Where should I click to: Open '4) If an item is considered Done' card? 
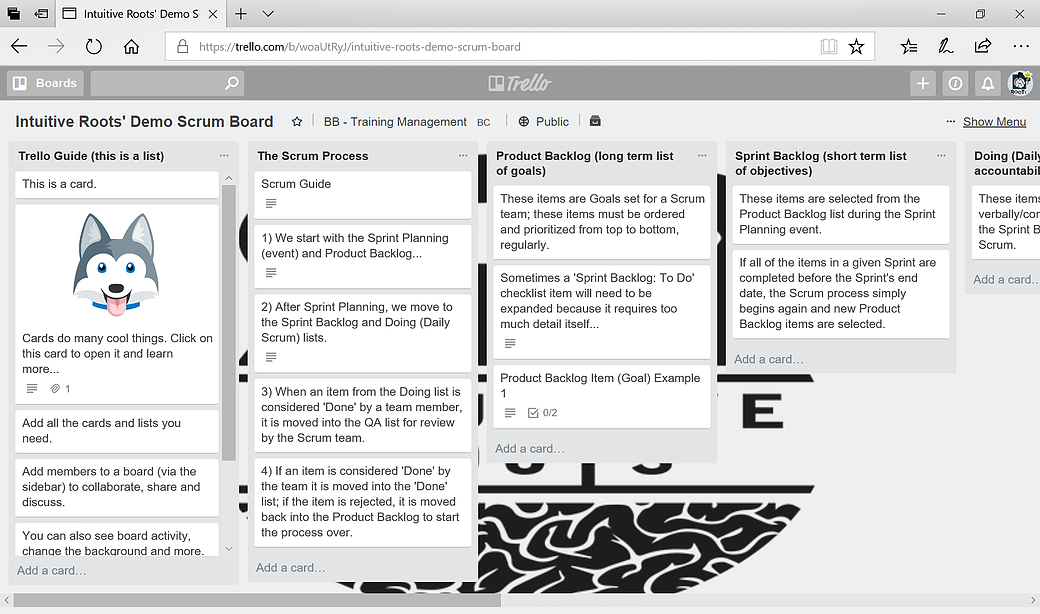(x=362, y=502)
